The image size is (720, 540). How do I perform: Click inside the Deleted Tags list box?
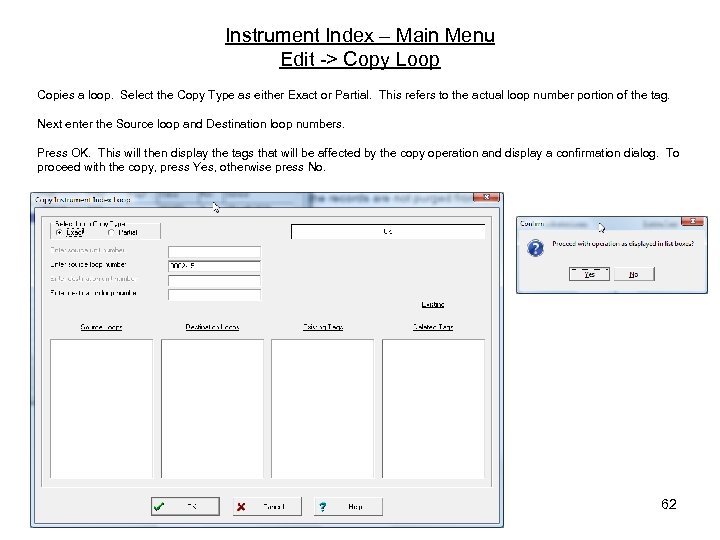433,409
